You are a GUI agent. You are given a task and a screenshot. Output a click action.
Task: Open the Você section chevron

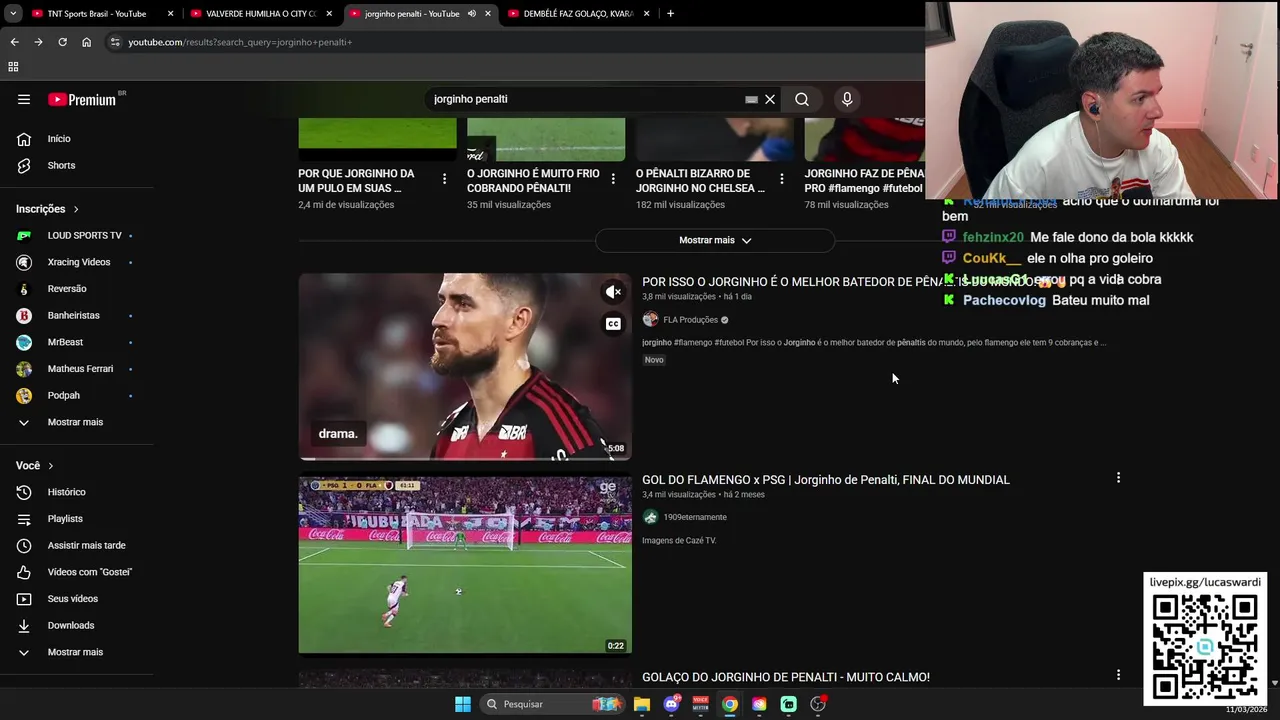pyautogui.click(x=51, y=466)
